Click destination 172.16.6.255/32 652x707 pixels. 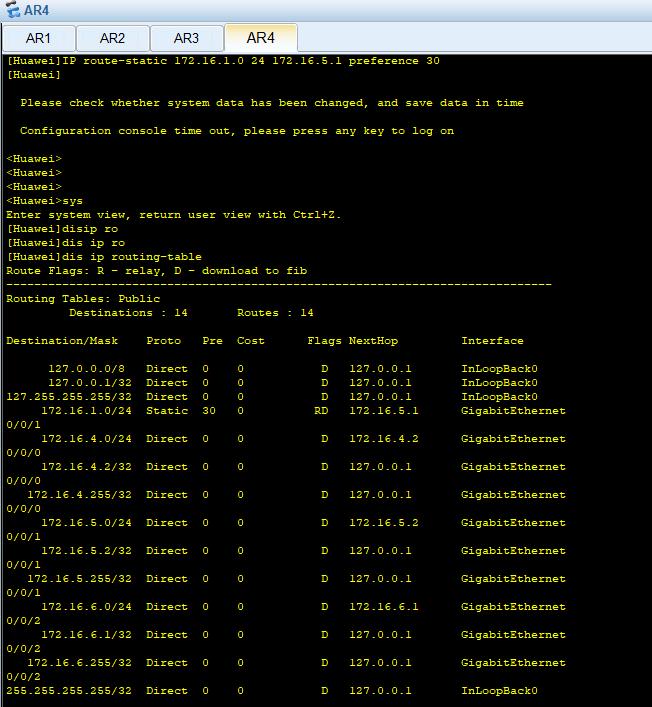tap(80, 662)
